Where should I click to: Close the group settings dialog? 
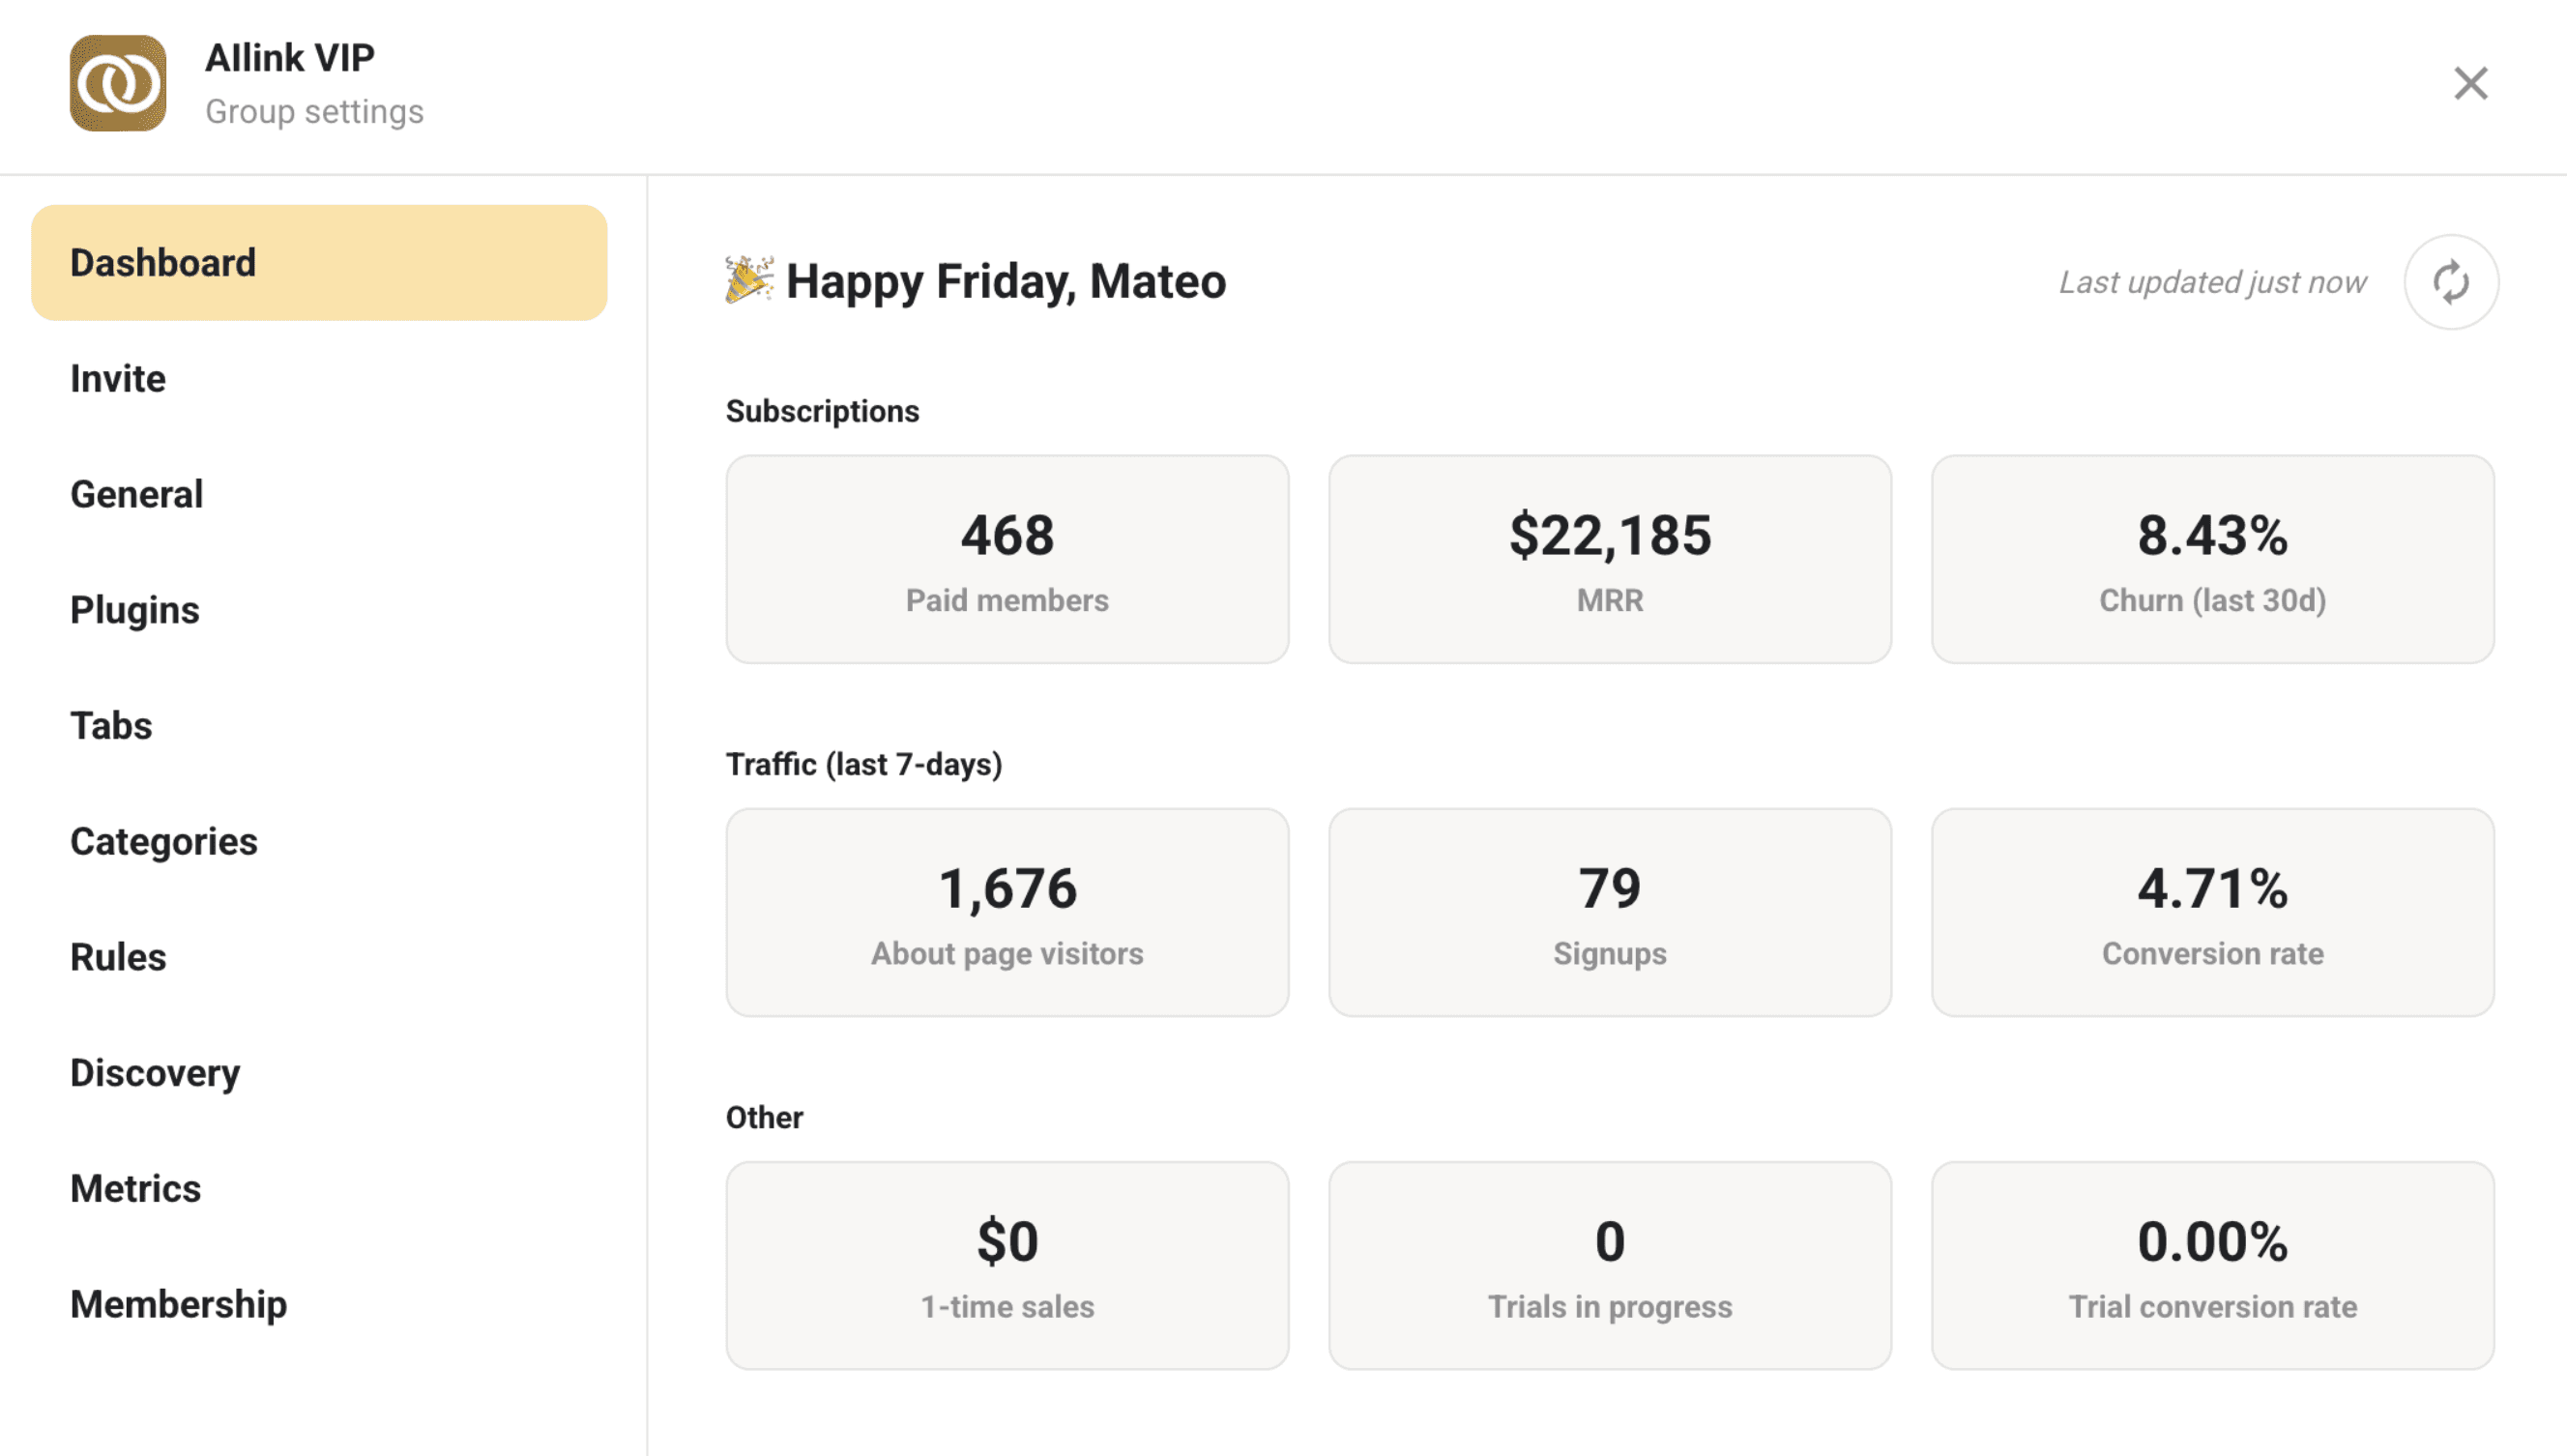[2470, 83]
